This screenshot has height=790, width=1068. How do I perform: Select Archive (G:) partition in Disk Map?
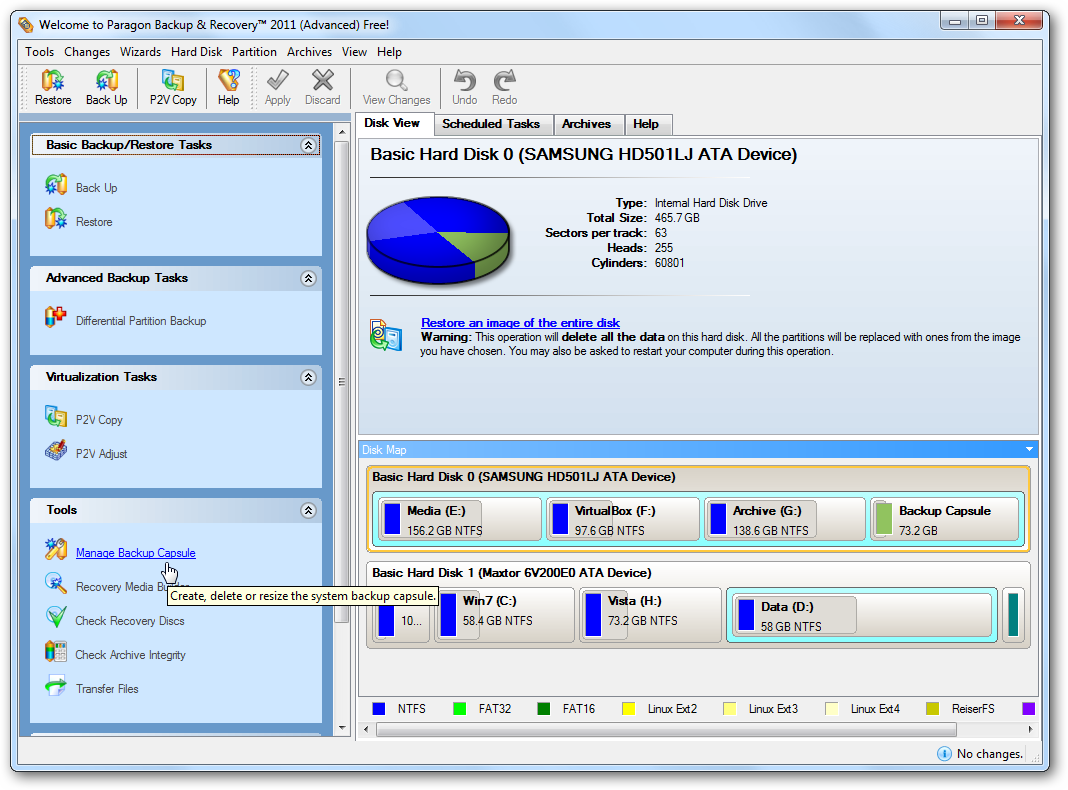[785, 520]
